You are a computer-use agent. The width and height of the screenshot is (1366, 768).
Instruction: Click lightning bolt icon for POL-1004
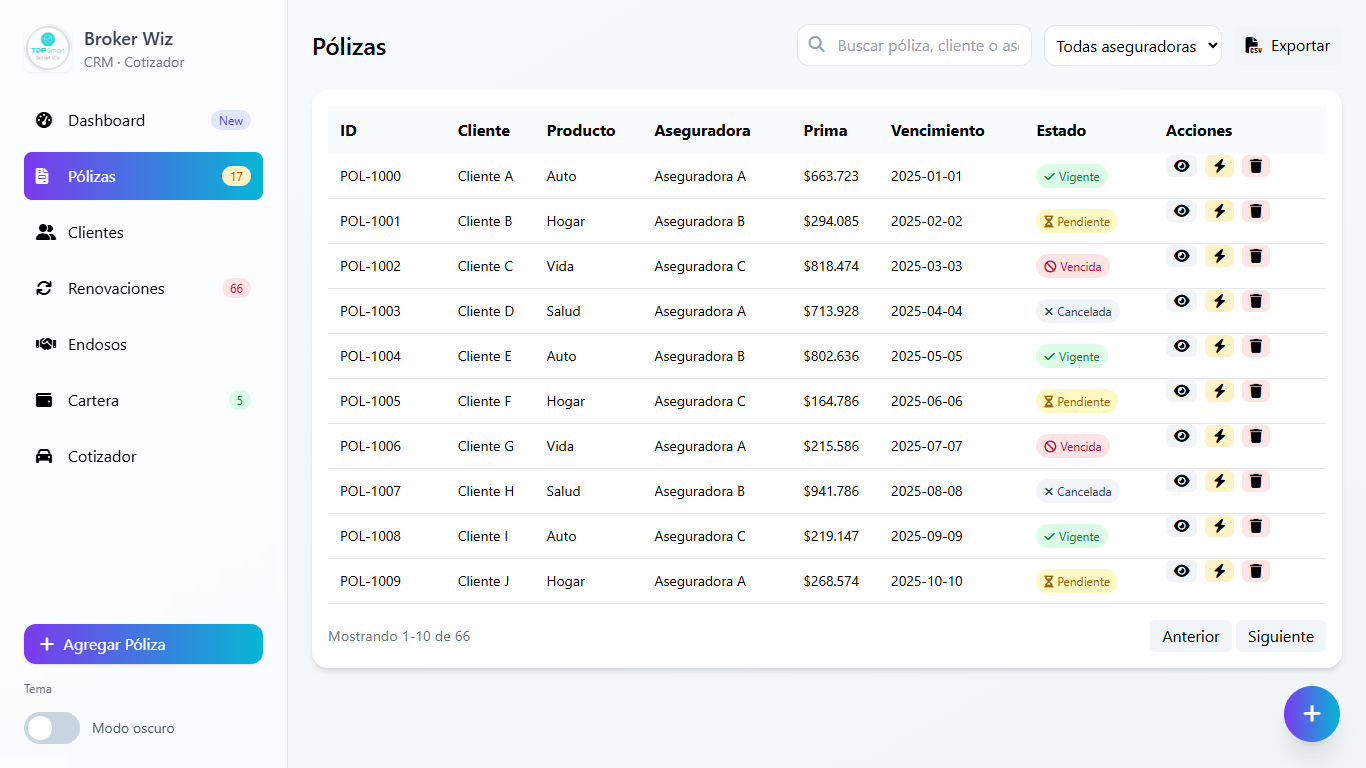coord(1219,346)
